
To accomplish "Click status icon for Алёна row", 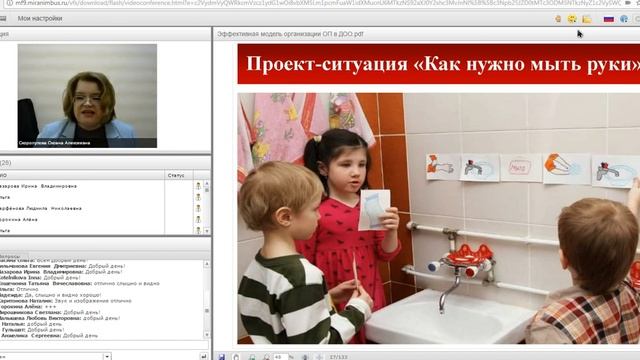I will tap(198, 220).
